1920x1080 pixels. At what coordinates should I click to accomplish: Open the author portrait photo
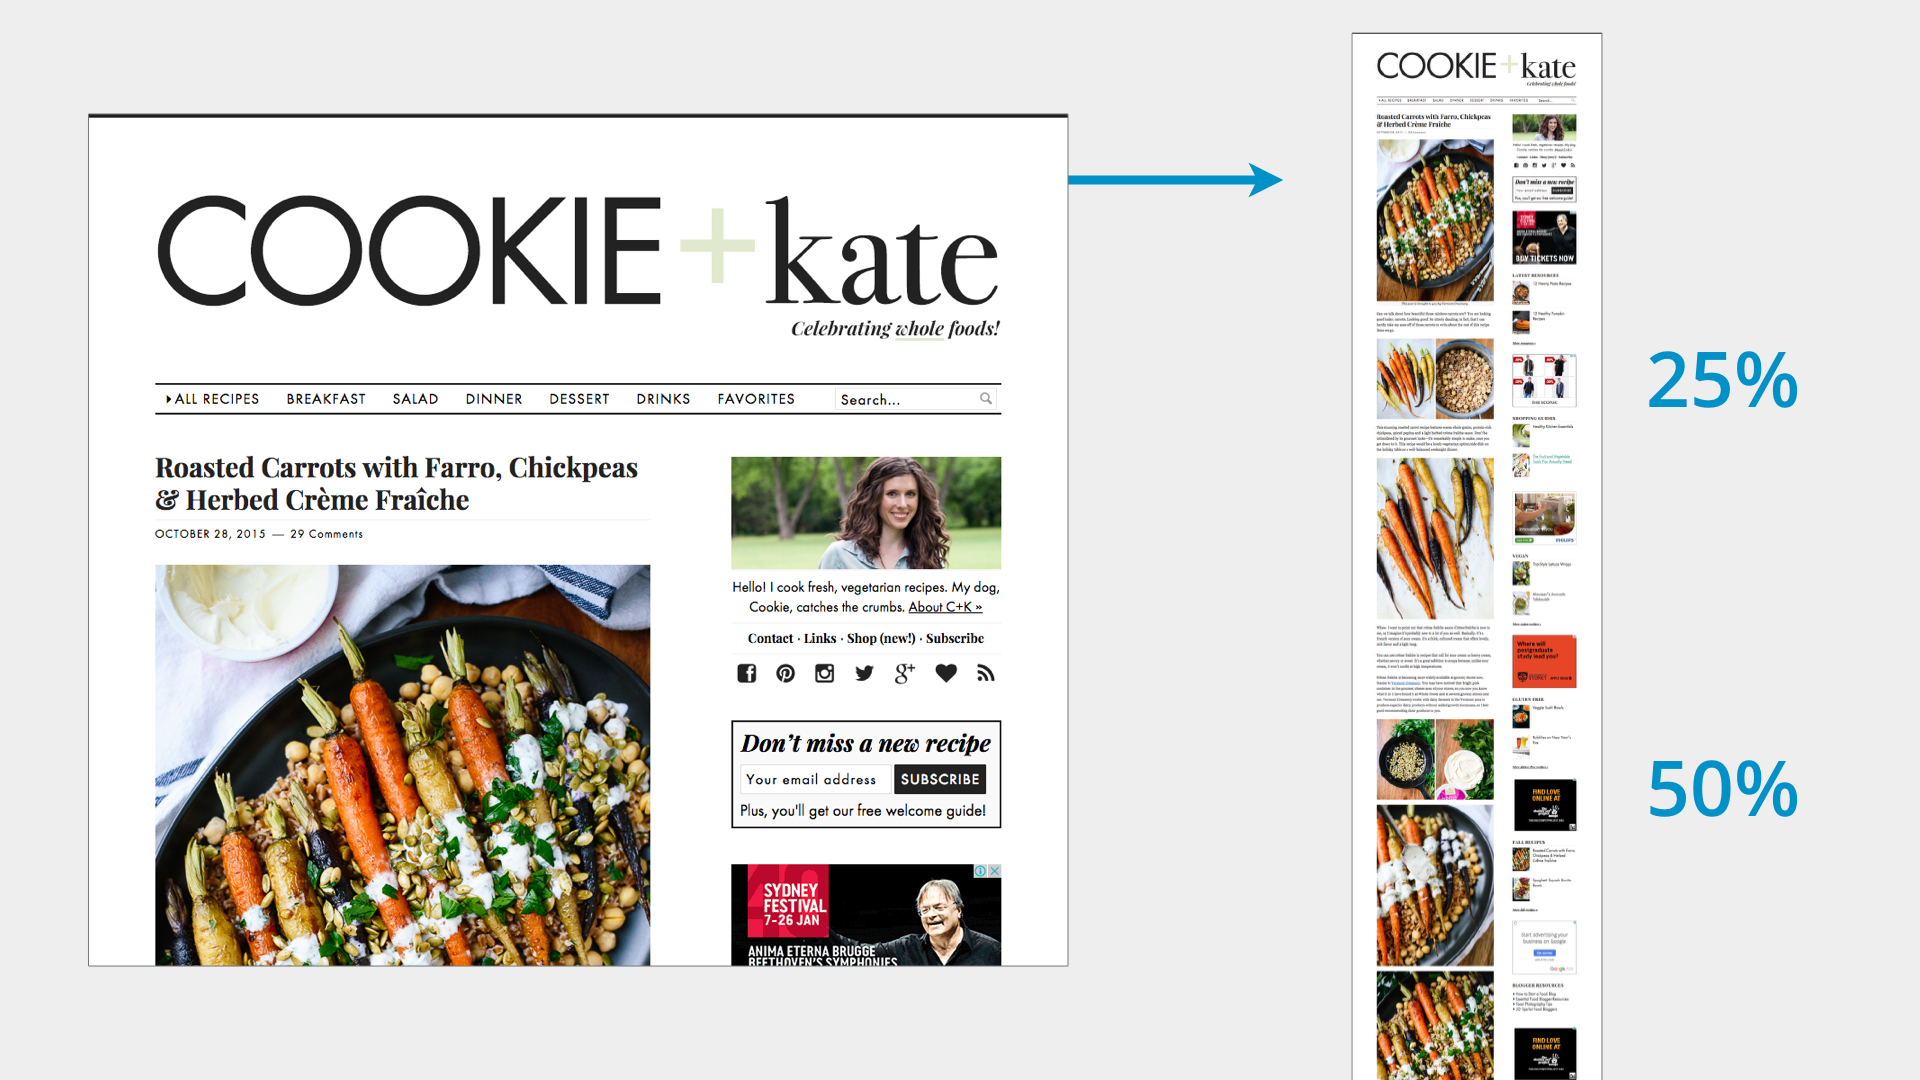[x=866, y=513]
